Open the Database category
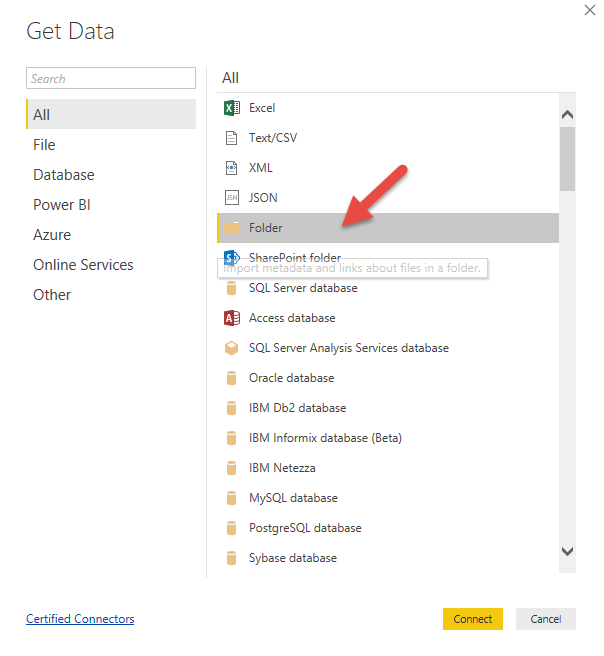 point(64,175)
